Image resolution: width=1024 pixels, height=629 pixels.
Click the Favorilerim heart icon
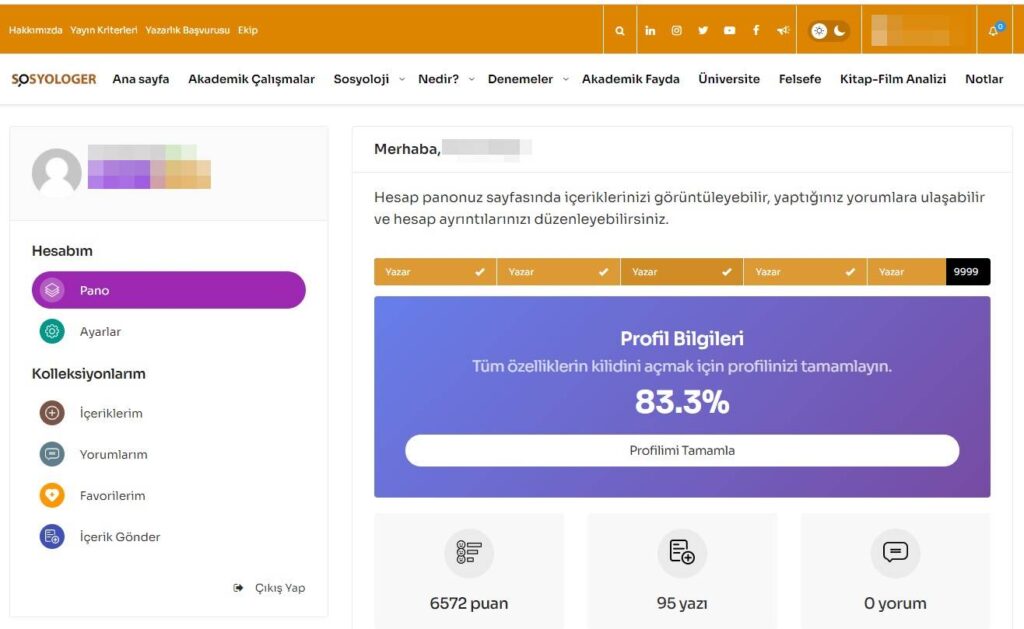[x=52, y=495]
